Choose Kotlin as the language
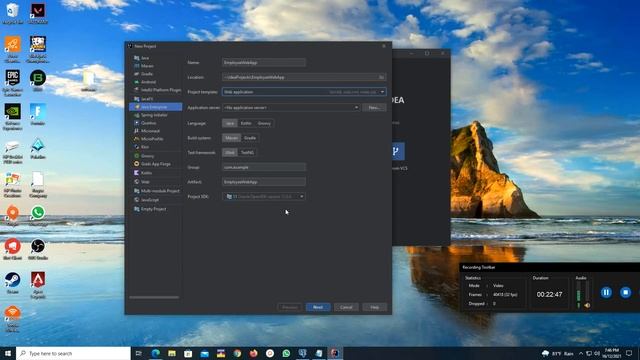 point(246,123)
